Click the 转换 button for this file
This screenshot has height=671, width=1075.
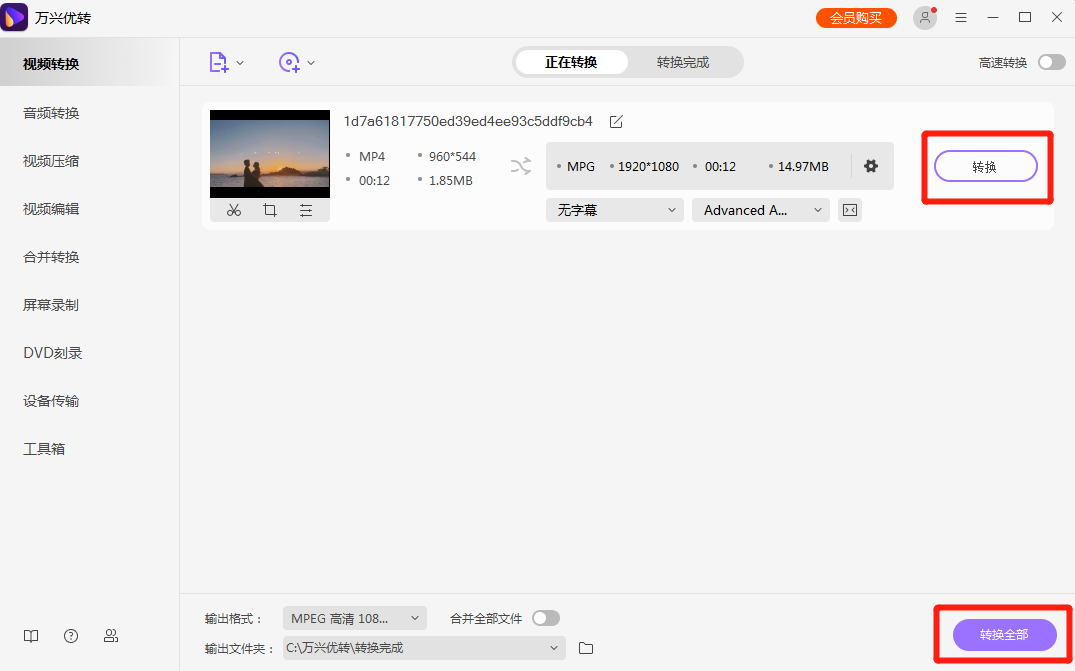pyautogui.click(x=986, y=166)
